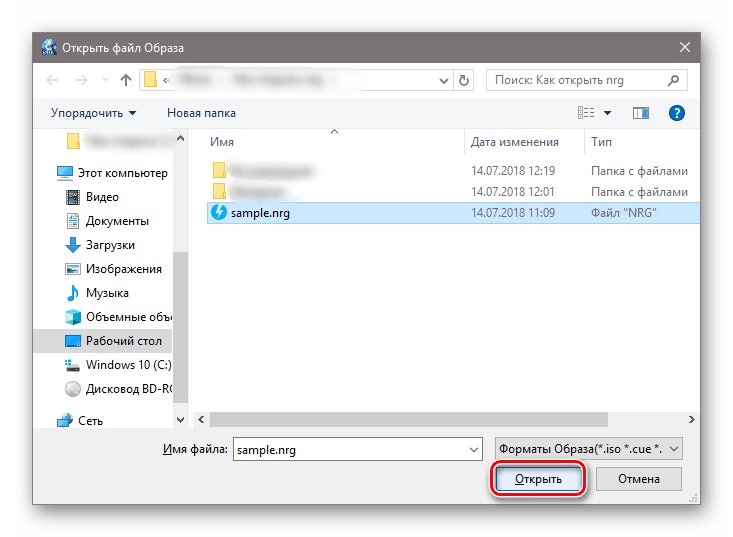Click the sidebar vertical scrollbar thumb

pos(180,327)
